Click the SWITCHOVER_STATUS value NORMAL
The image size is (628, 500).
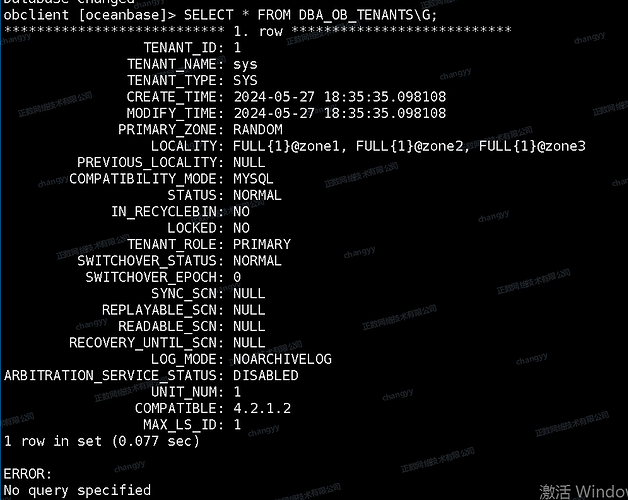257,260
